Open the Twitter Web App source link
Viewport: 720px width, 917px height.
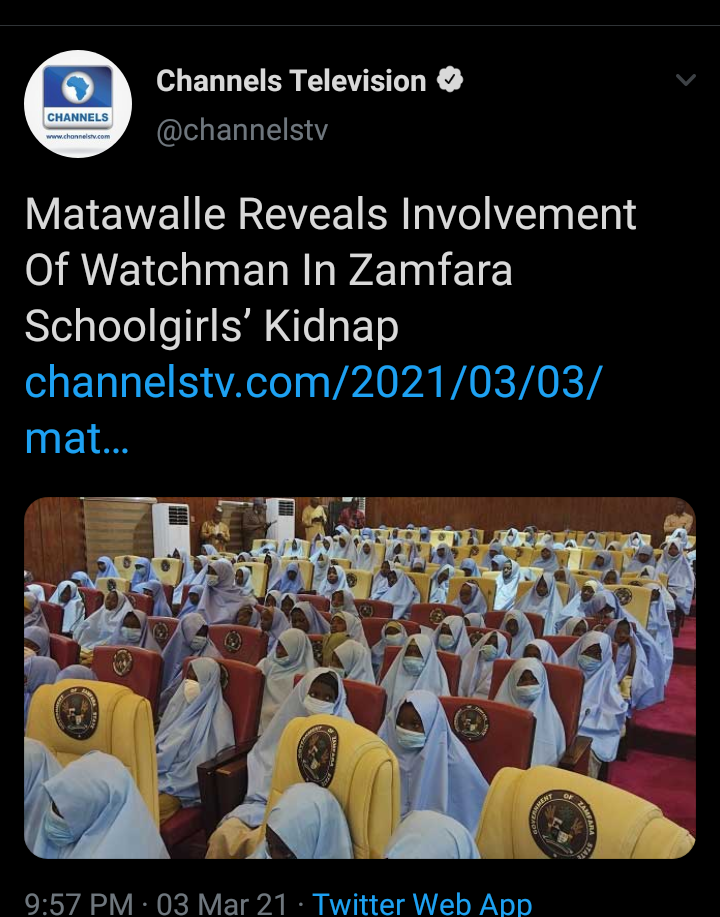(x=422, y=904)
